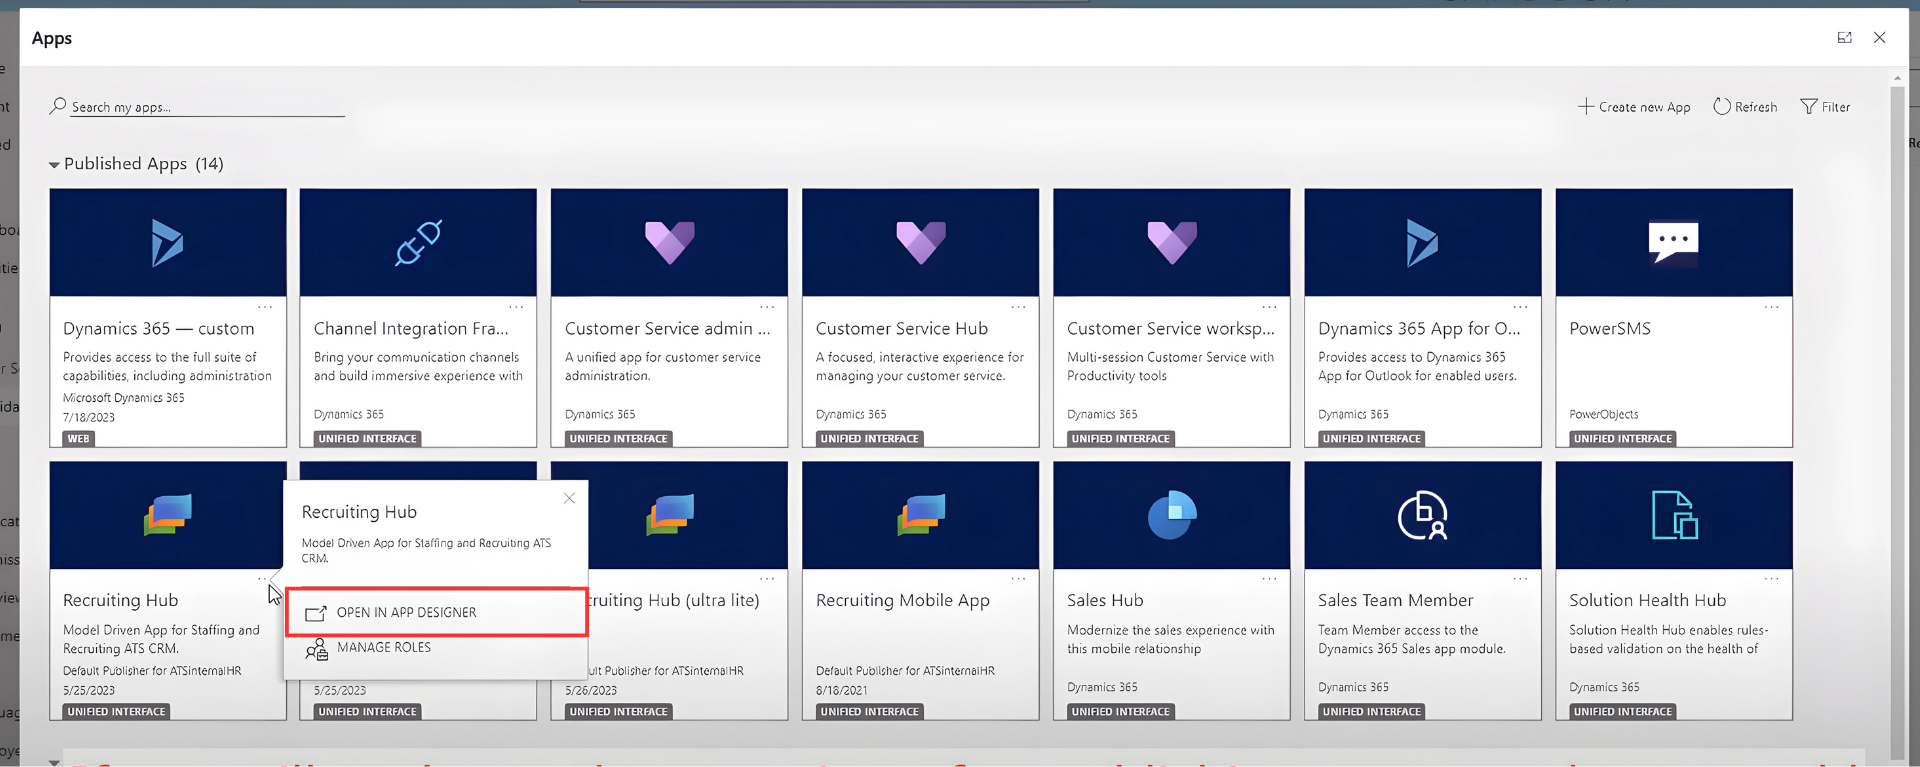Click Unified Interface badge on Sales Hub

pyautogui.click(x=1120, y=712)
